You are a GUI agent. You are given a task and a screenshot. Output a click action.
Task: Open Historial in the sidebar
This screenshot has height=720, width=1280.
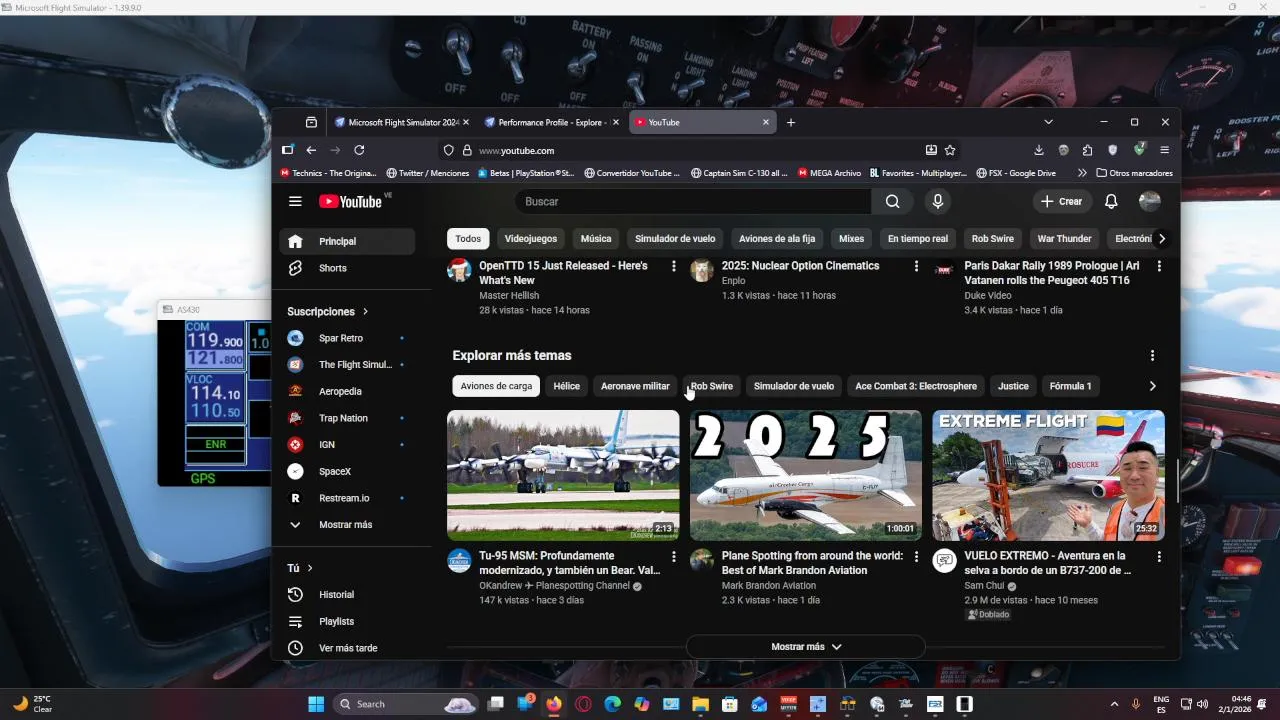tap(346, 594)
